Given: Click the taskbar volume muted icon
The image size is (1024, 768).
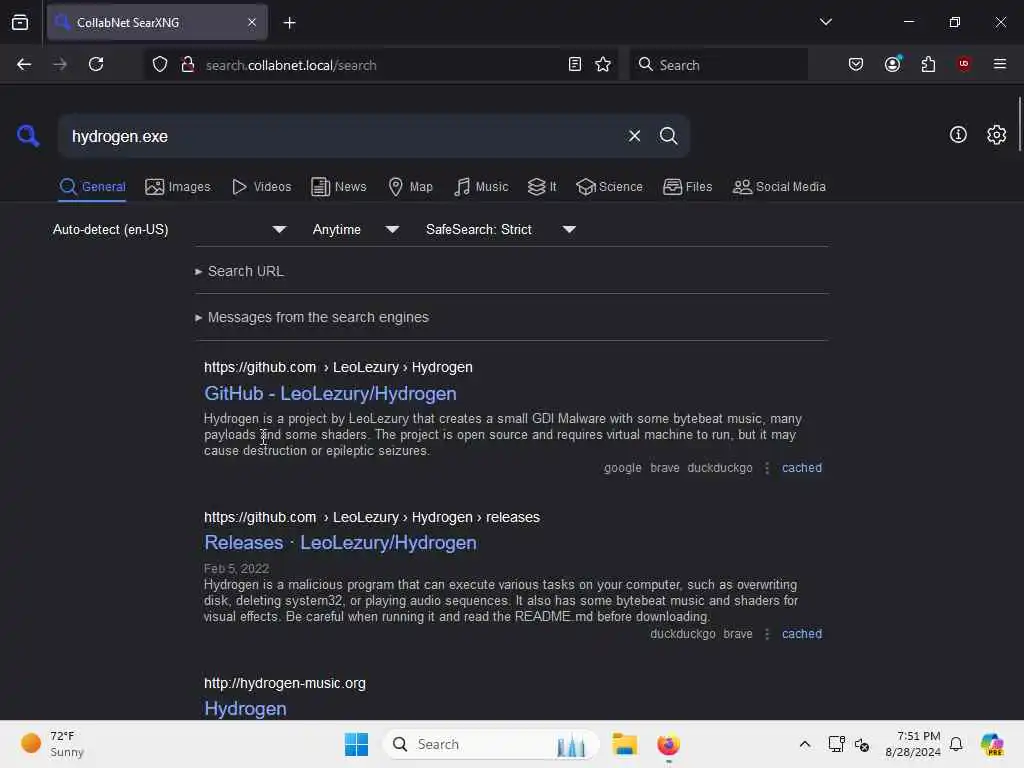Looking at the screenshot, I should (x=862, y=744).
